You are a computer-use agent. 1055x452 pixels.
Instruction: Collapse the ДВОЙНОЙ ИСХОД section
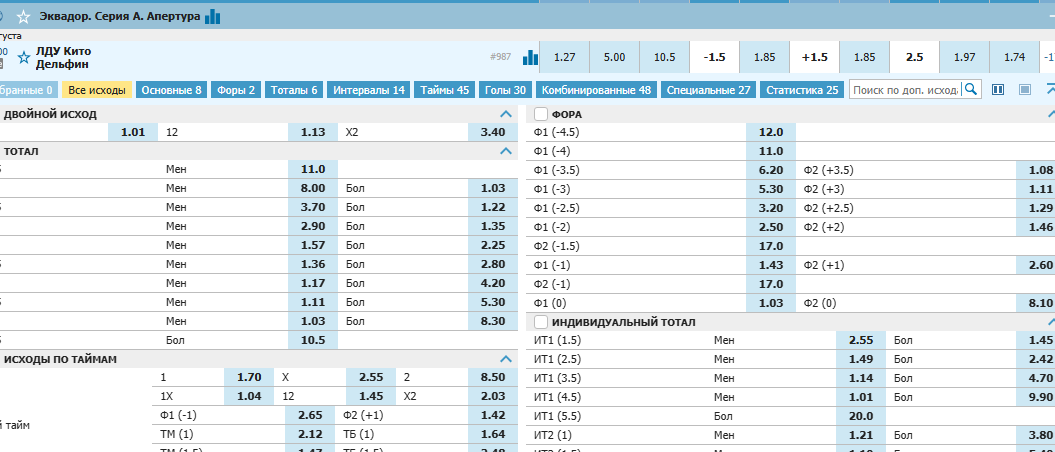coord(506,114)
